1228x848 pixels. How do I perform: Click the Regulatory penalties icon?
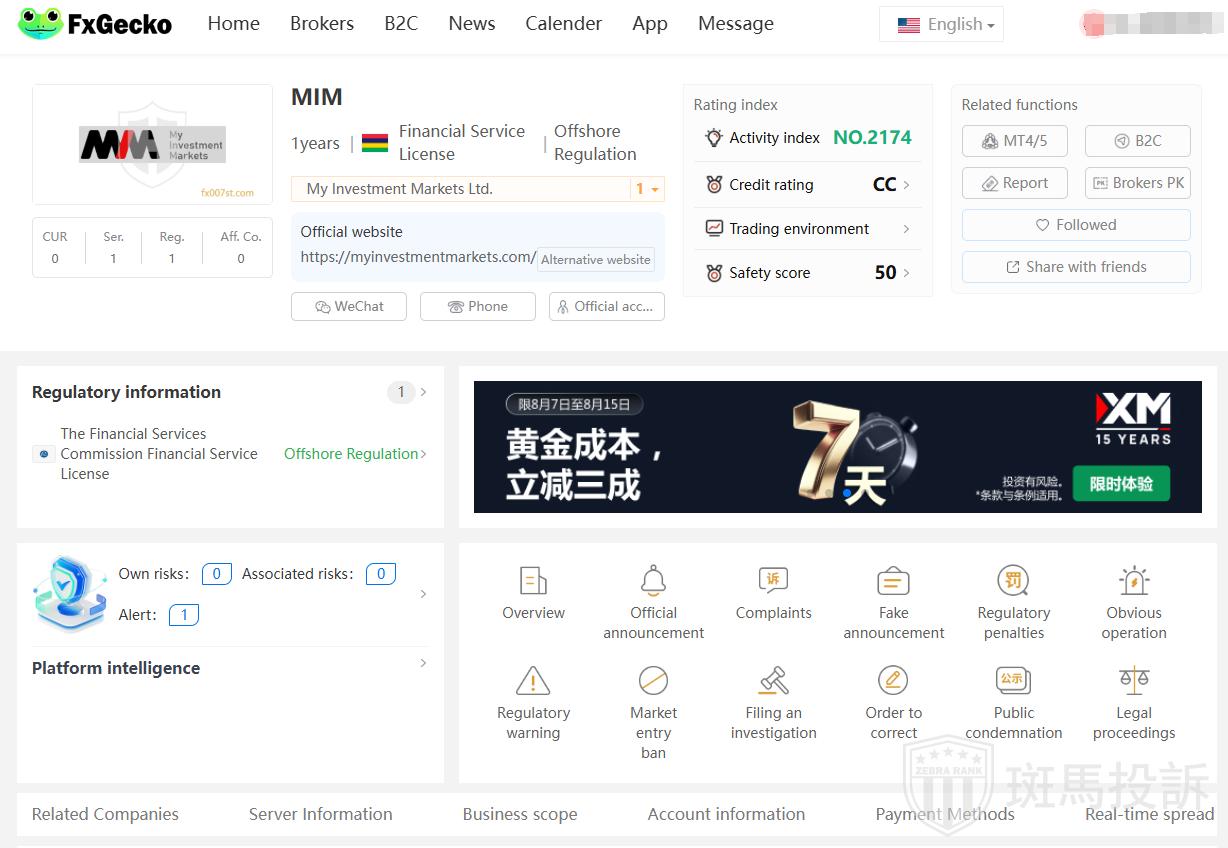(x=1013, y=581)
